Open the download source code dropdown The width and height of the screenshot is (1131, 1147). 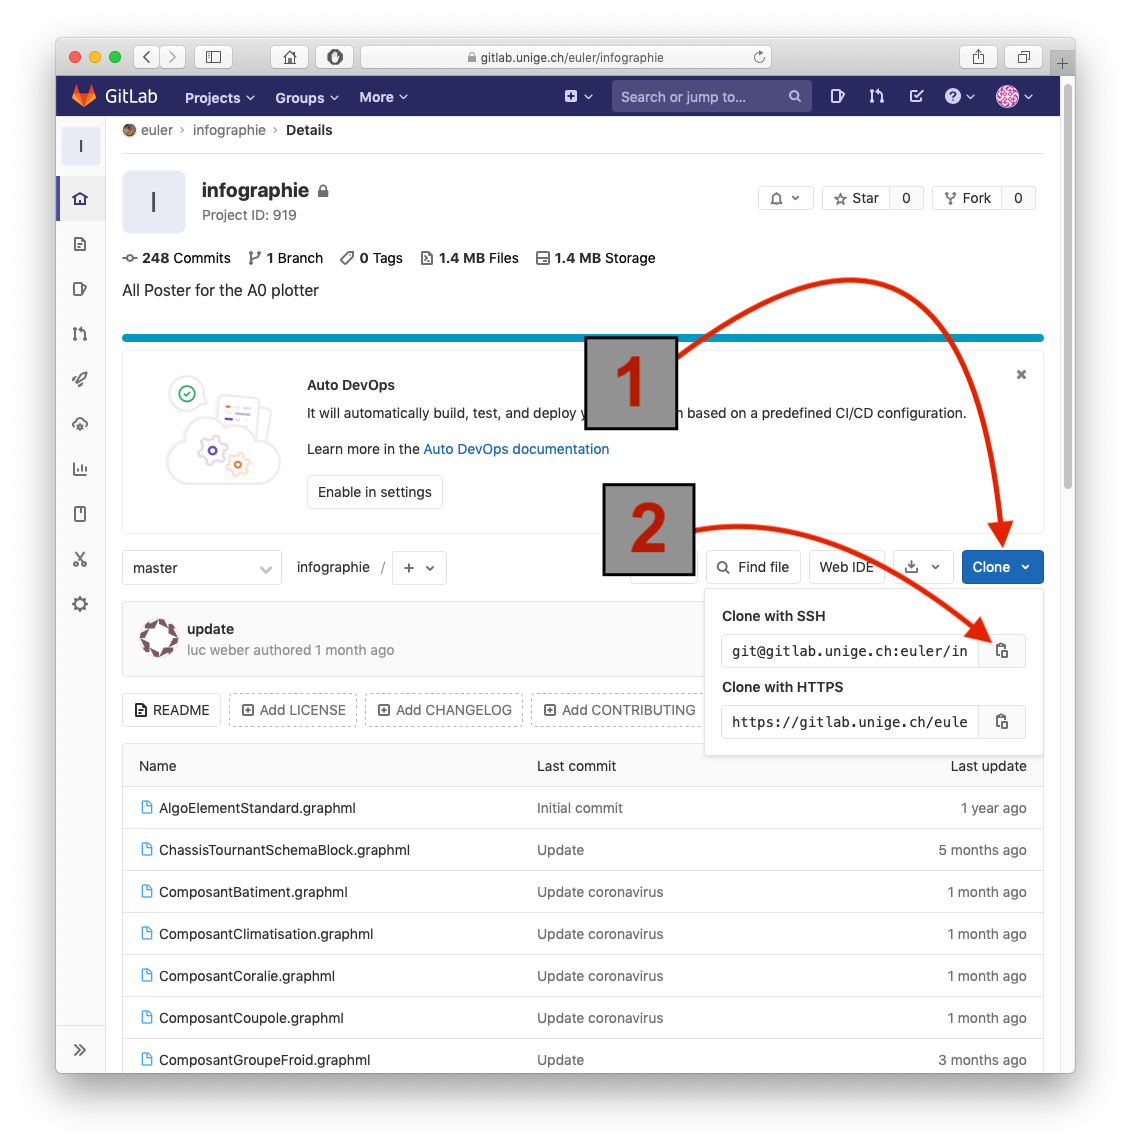[922, 567]
